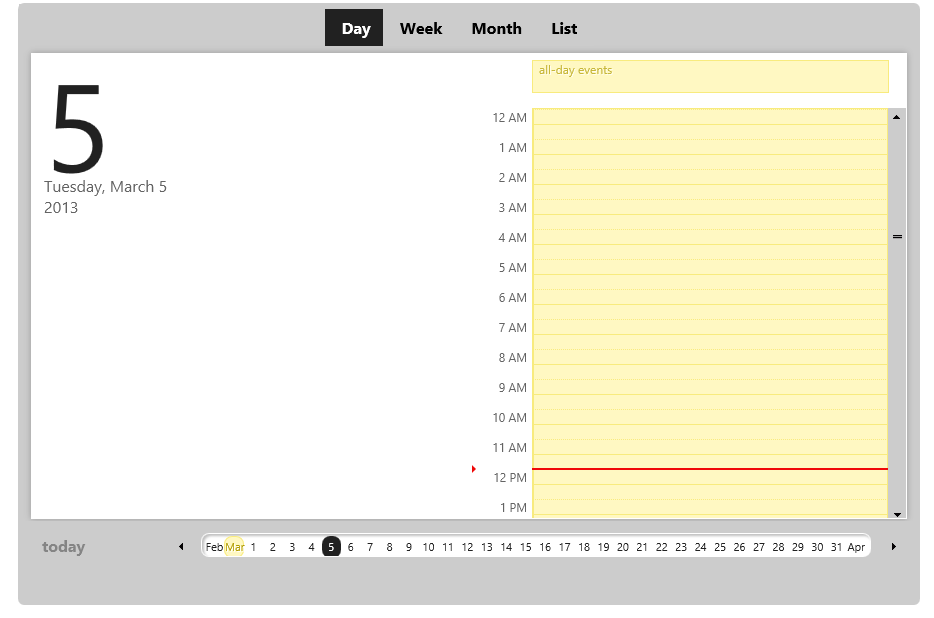934x618 pixels.
Task: Jump to today's date
Action: tap(63, 547)
